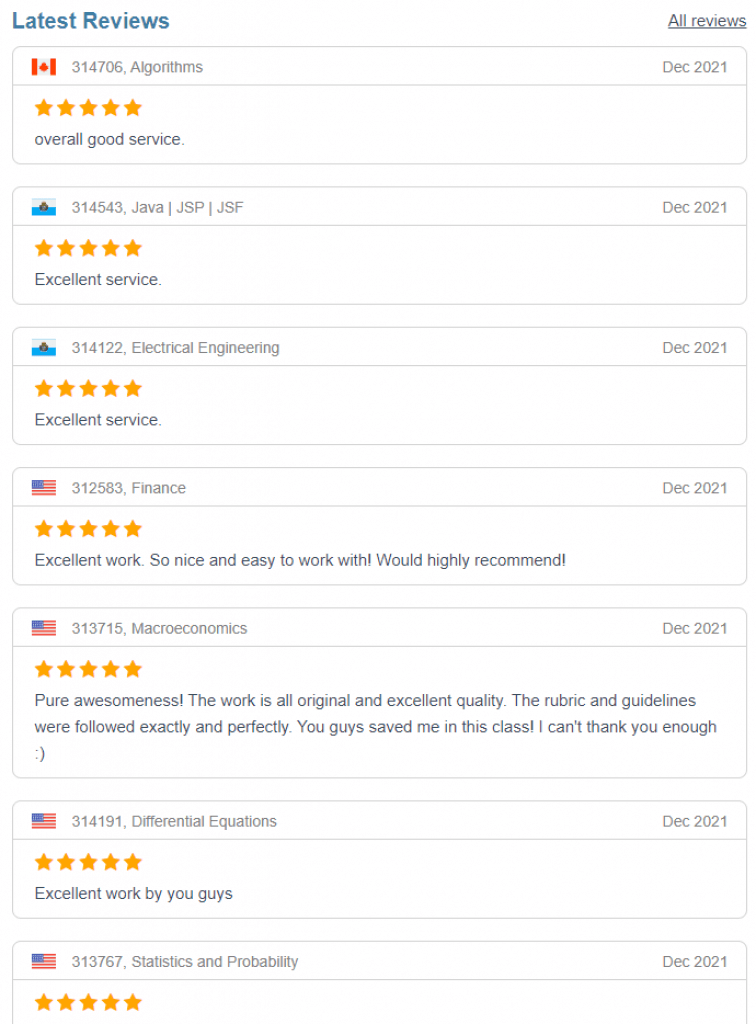Click a star on the Statistics and Probability rating
756x1024 pixels.
[x=87, y=1002]
